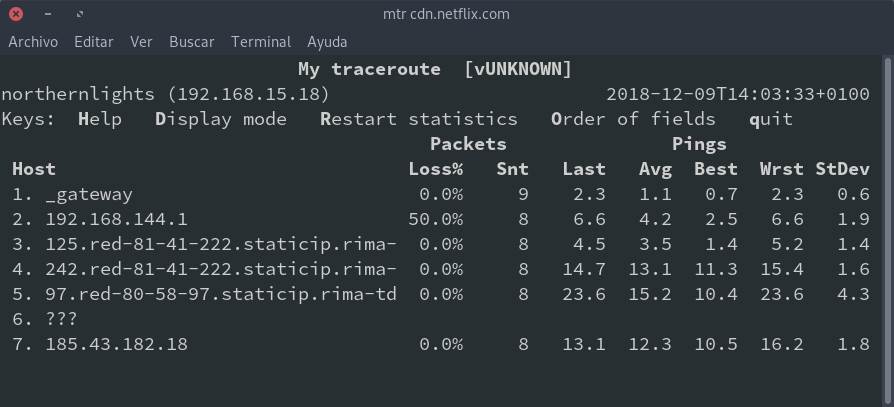The width and height of the screenshot is (894, 407).
Task: Open the Ayuda menu
Action: pos(327,42)
